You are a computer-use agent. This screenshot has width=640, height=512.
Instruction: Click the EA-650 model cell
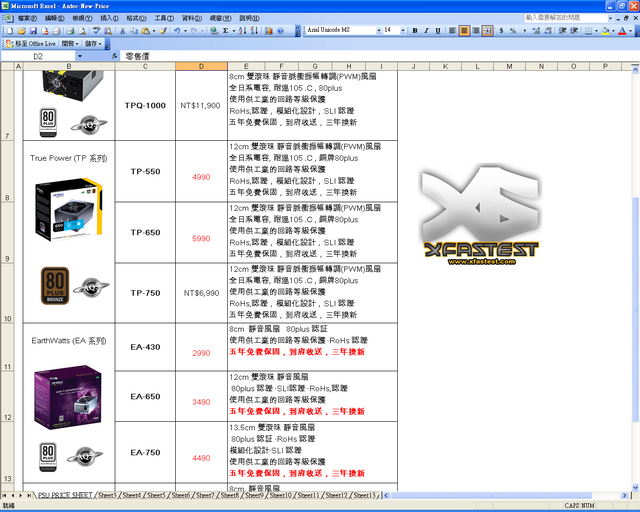(x=145, y=396)
